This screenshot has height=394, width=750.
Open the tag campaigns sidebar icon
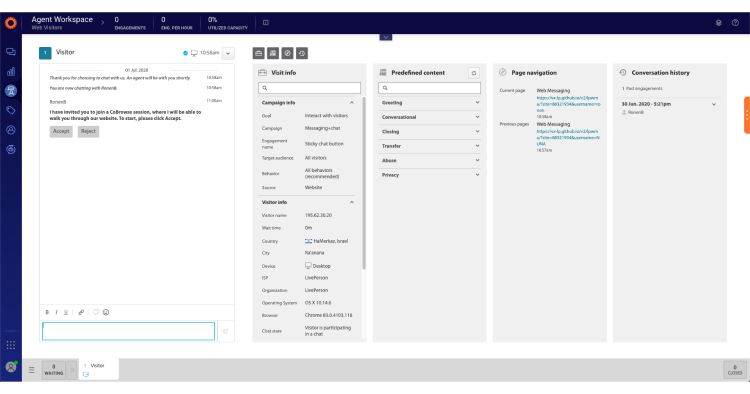pos(11,110)
